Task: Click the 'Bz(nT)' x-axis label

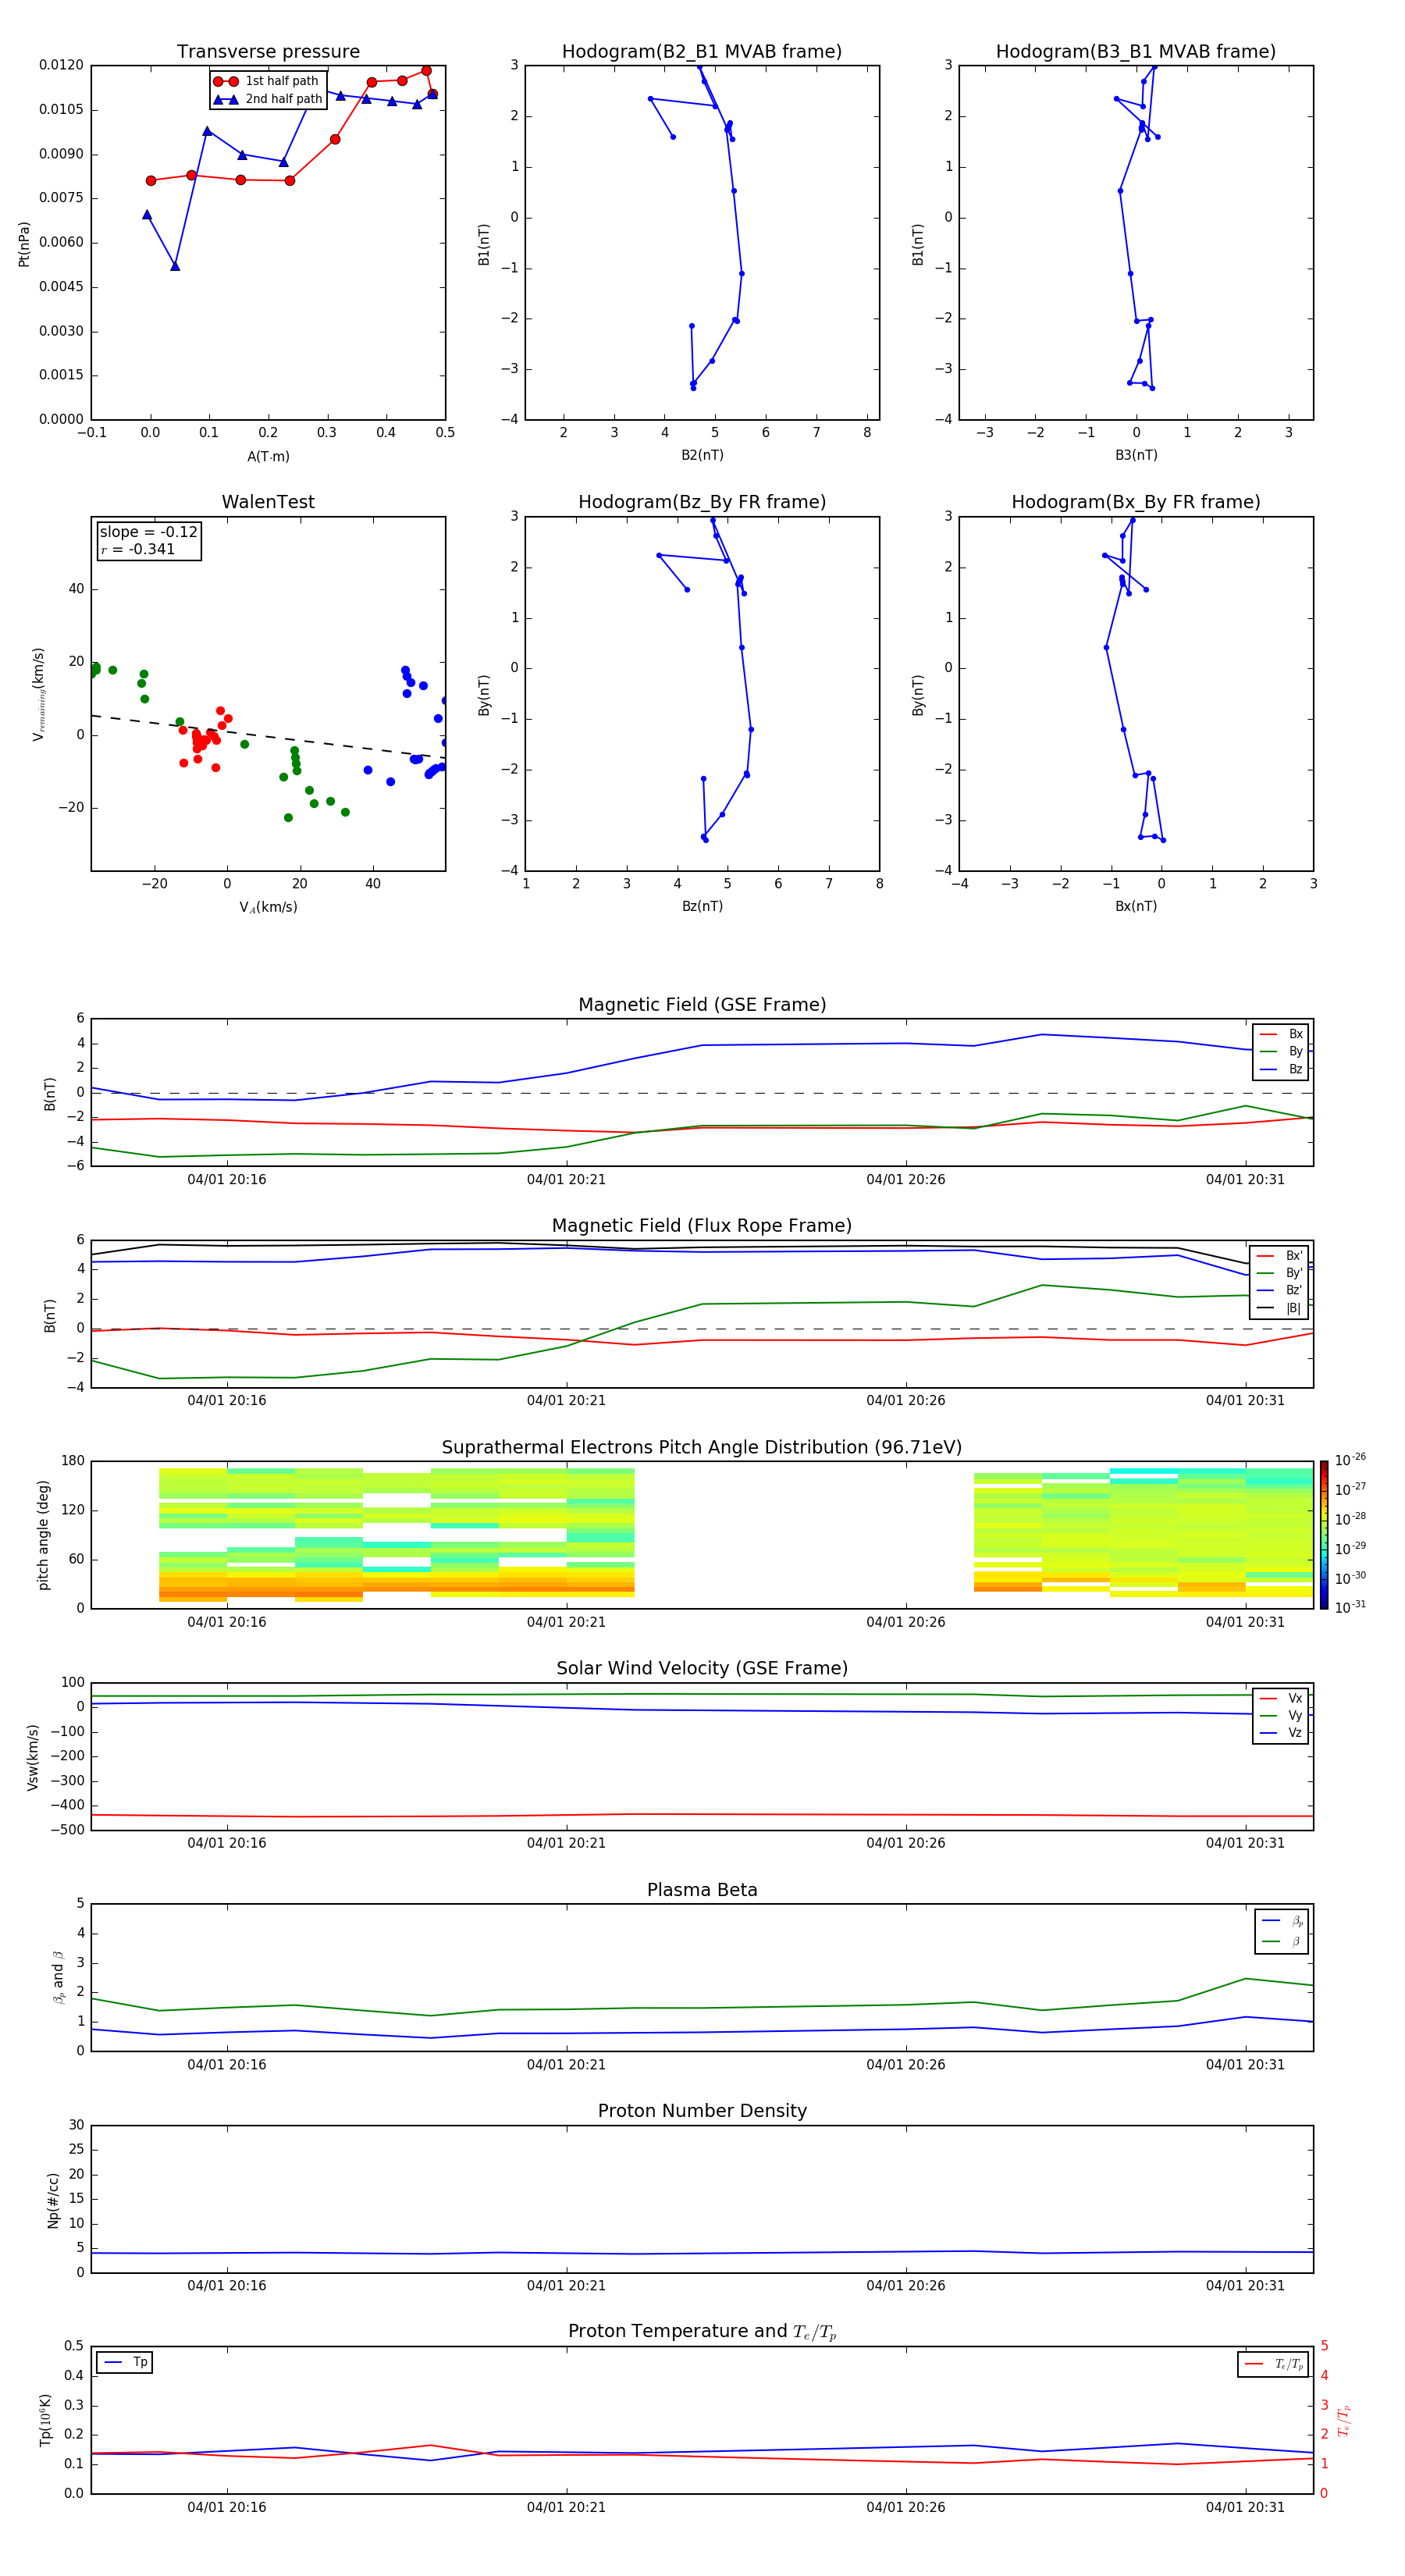Action: coord(702,906)
